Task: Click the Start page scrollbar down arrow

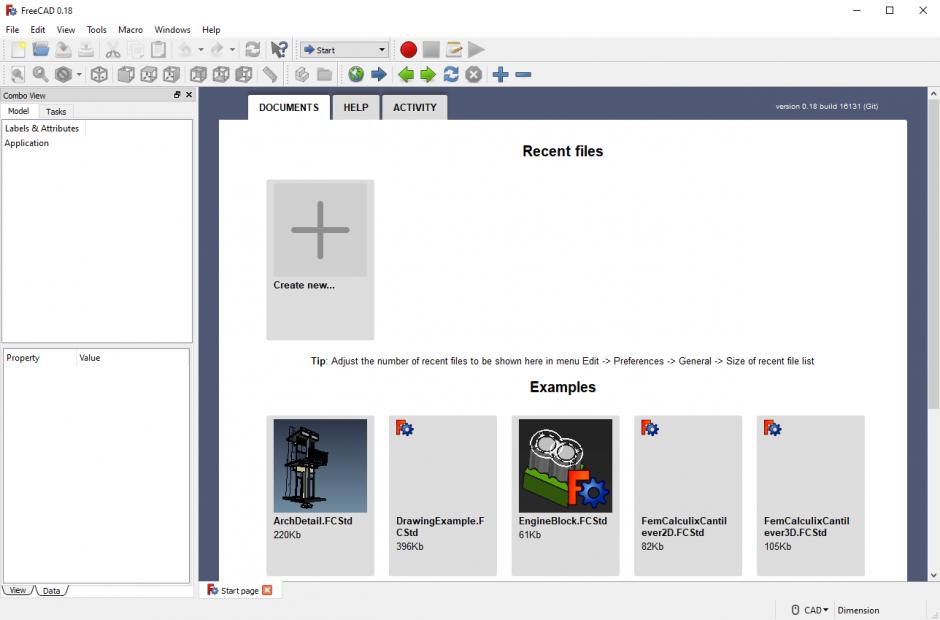Action: coord(933,575)
